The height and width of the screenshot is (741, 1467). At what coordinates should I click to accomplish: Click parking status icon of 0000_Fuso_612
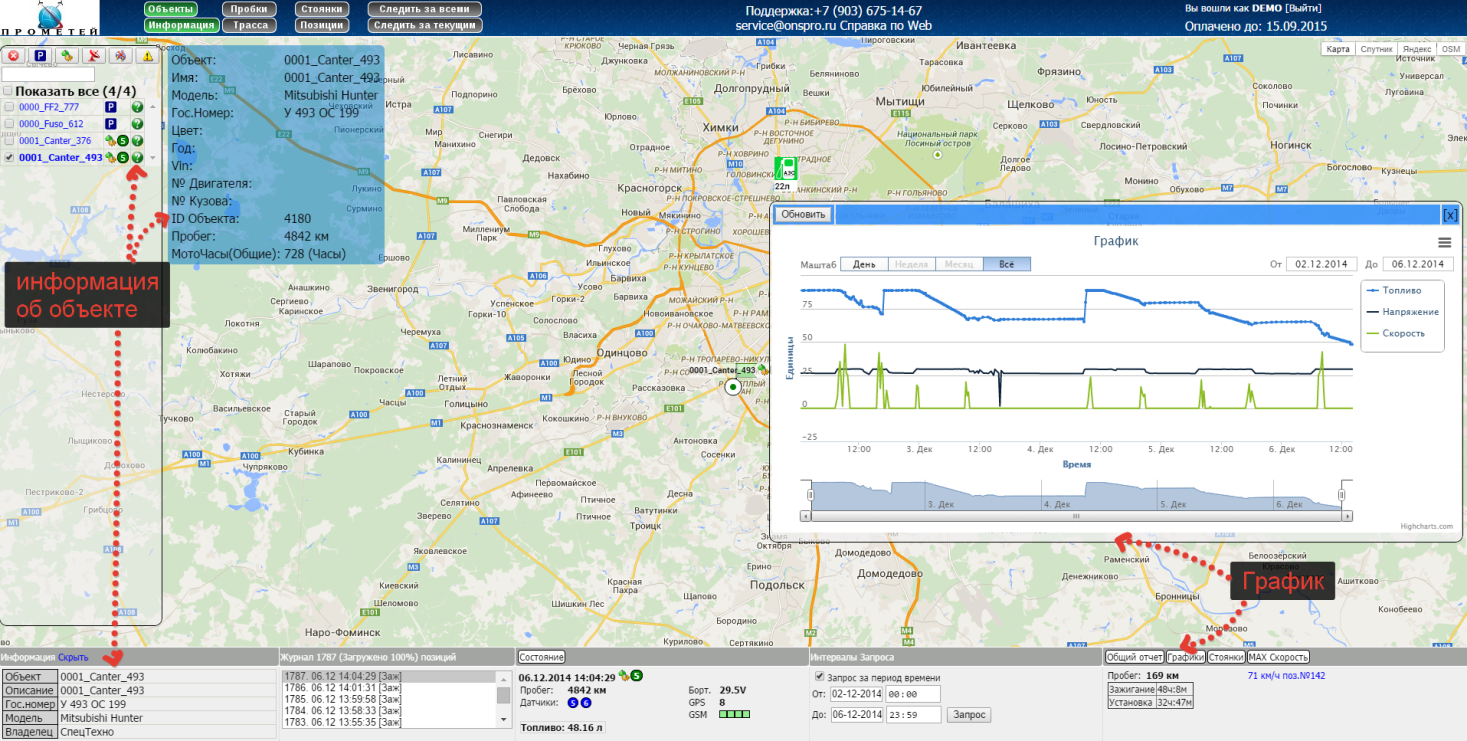[x=111, y=124]
